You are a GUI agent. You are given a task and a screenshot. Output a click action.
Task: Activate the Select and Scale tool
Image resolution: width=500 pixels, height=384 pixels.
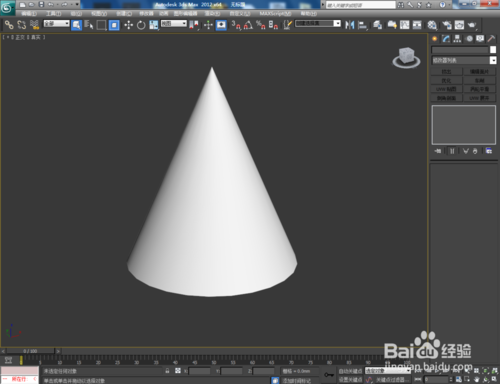(154, 25)
